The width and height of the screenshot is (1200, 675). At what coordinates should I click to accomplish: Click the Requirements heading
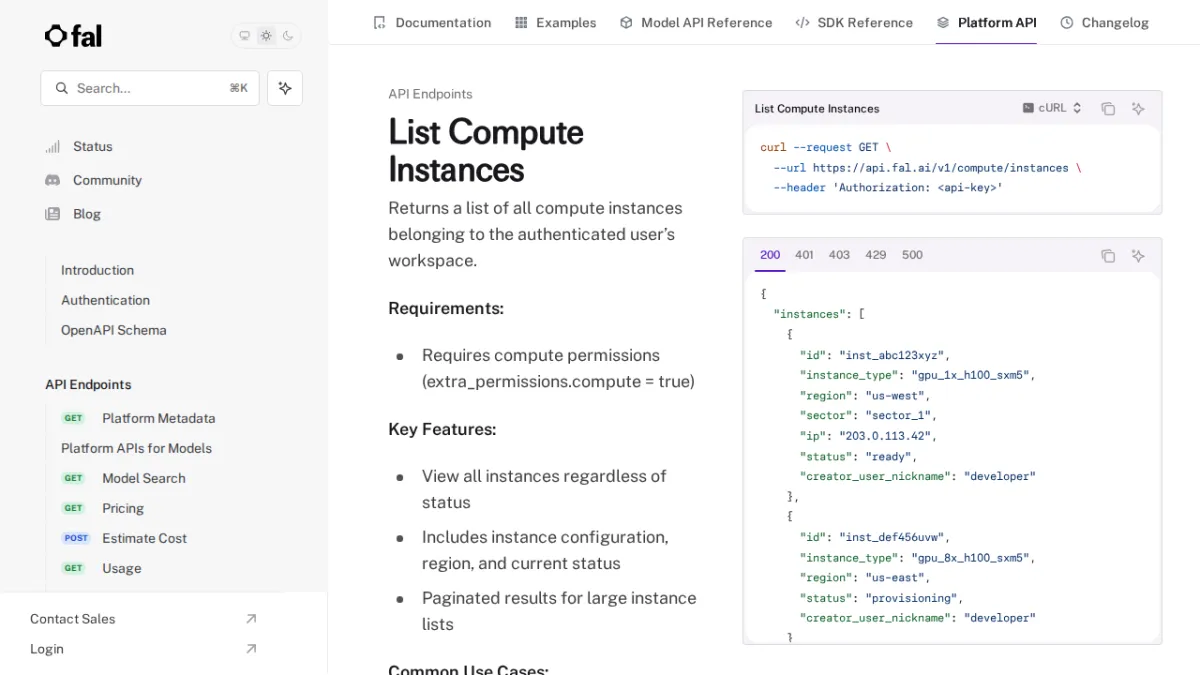446,308
